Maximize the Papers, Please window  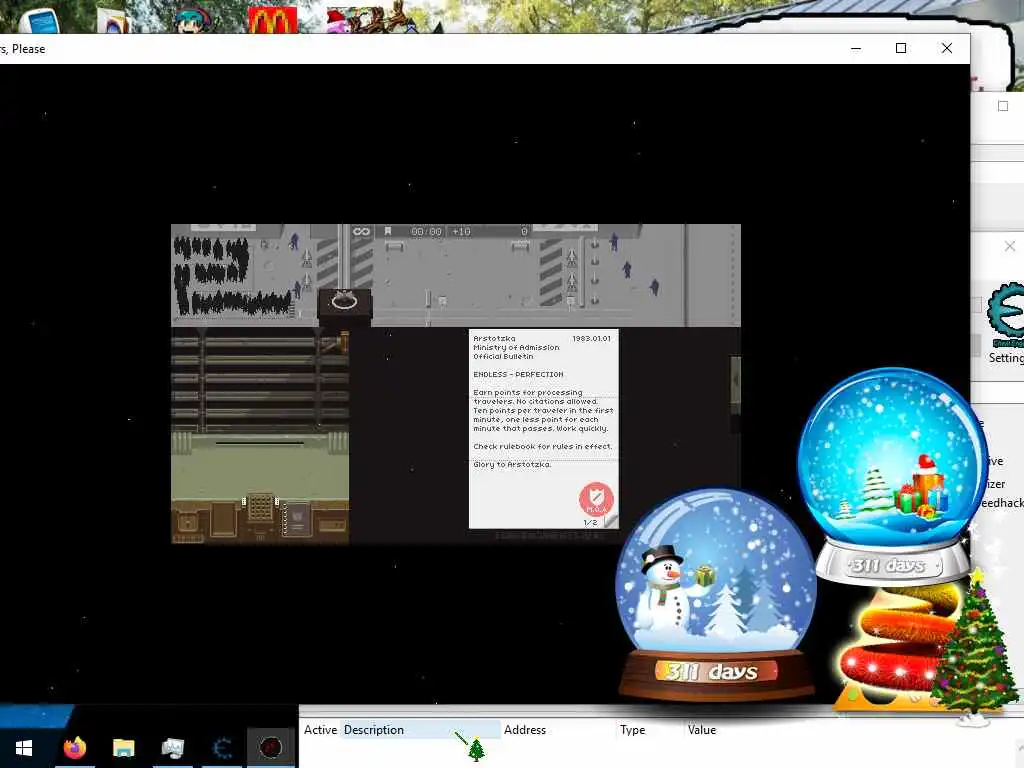pyautogui.click(x=901, y=48)
